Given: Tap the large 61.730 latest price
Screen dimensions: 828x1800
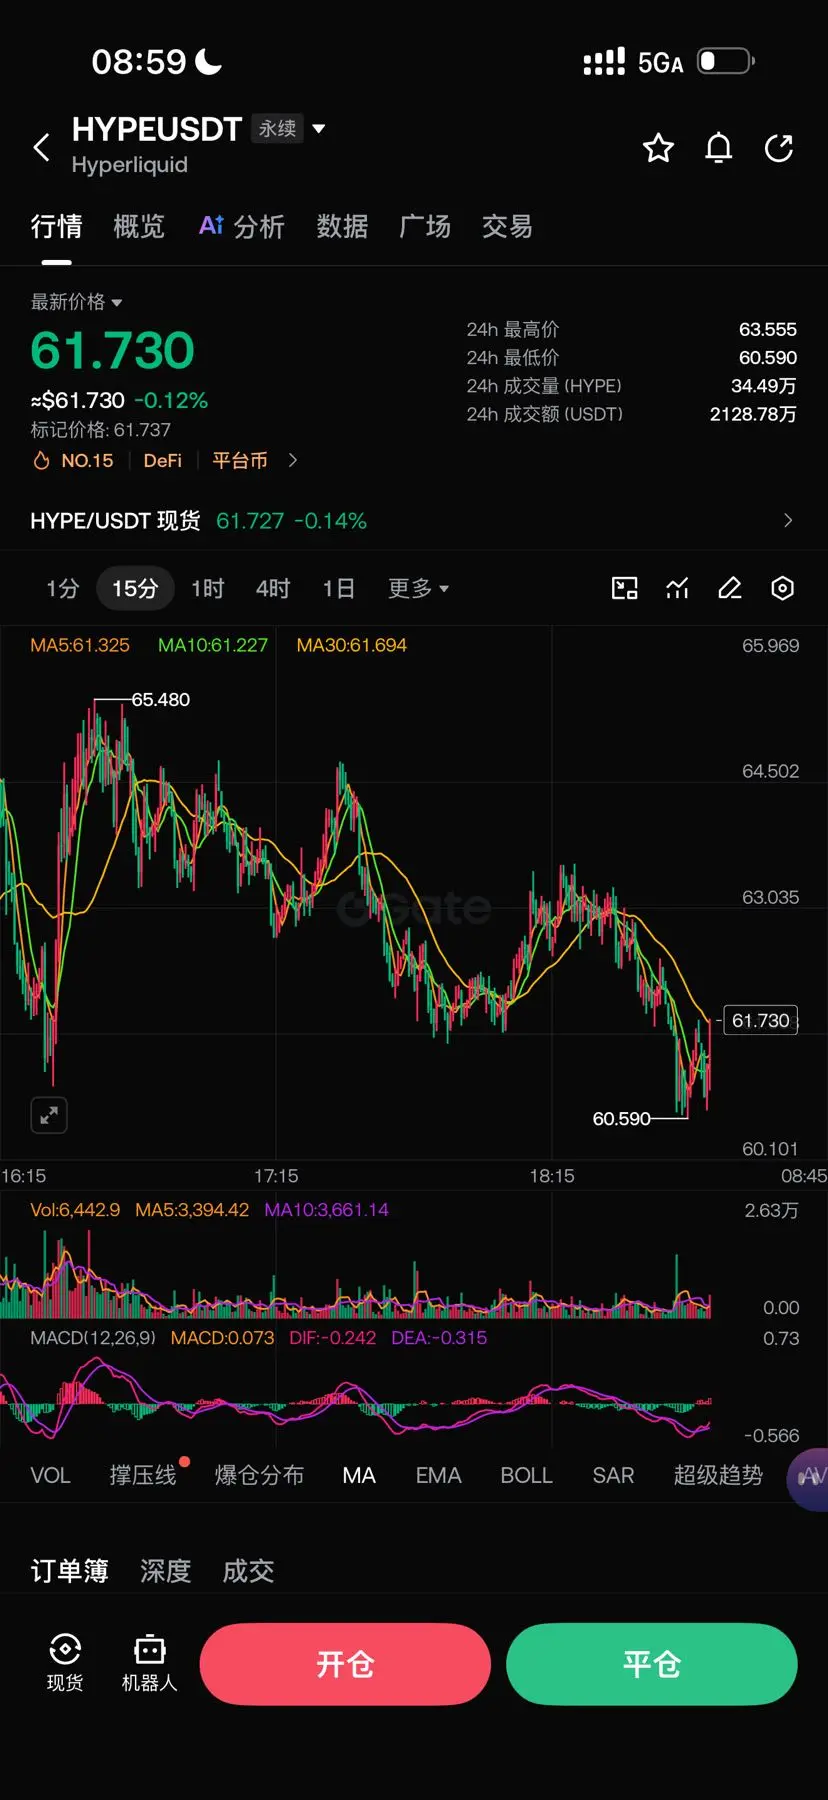Looking at the screenshot, I should coord(112,350).
